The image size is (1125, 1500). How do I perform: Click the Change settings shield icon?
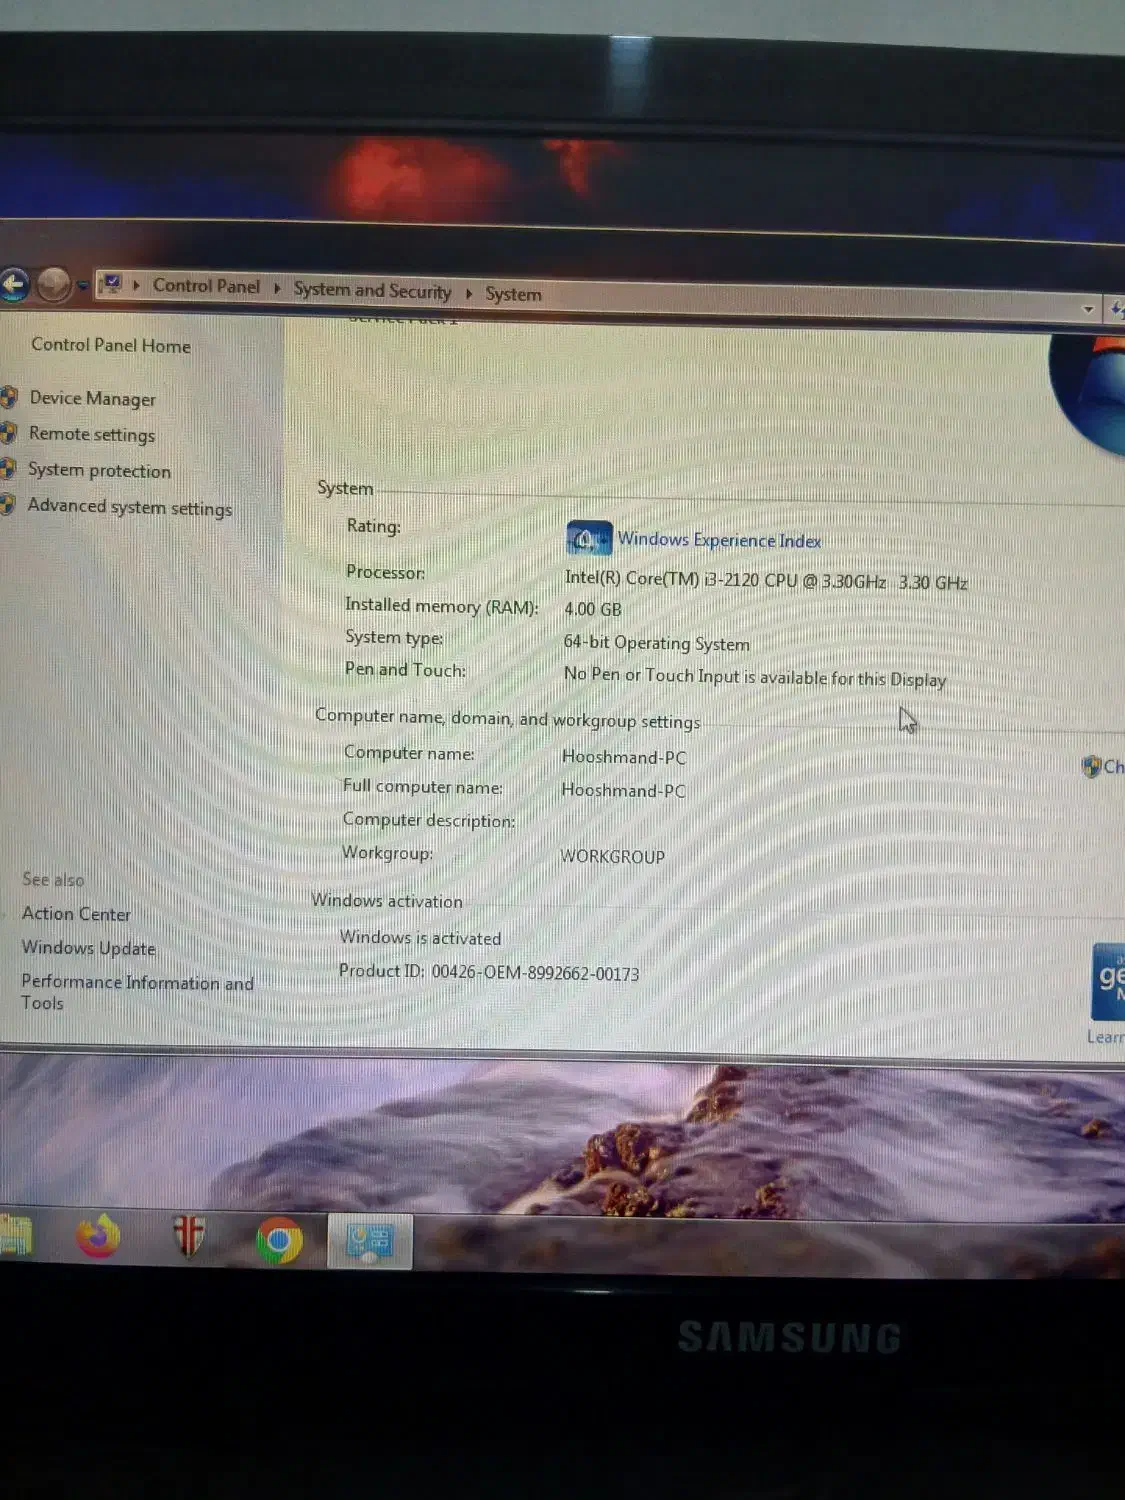[1091, 767]
